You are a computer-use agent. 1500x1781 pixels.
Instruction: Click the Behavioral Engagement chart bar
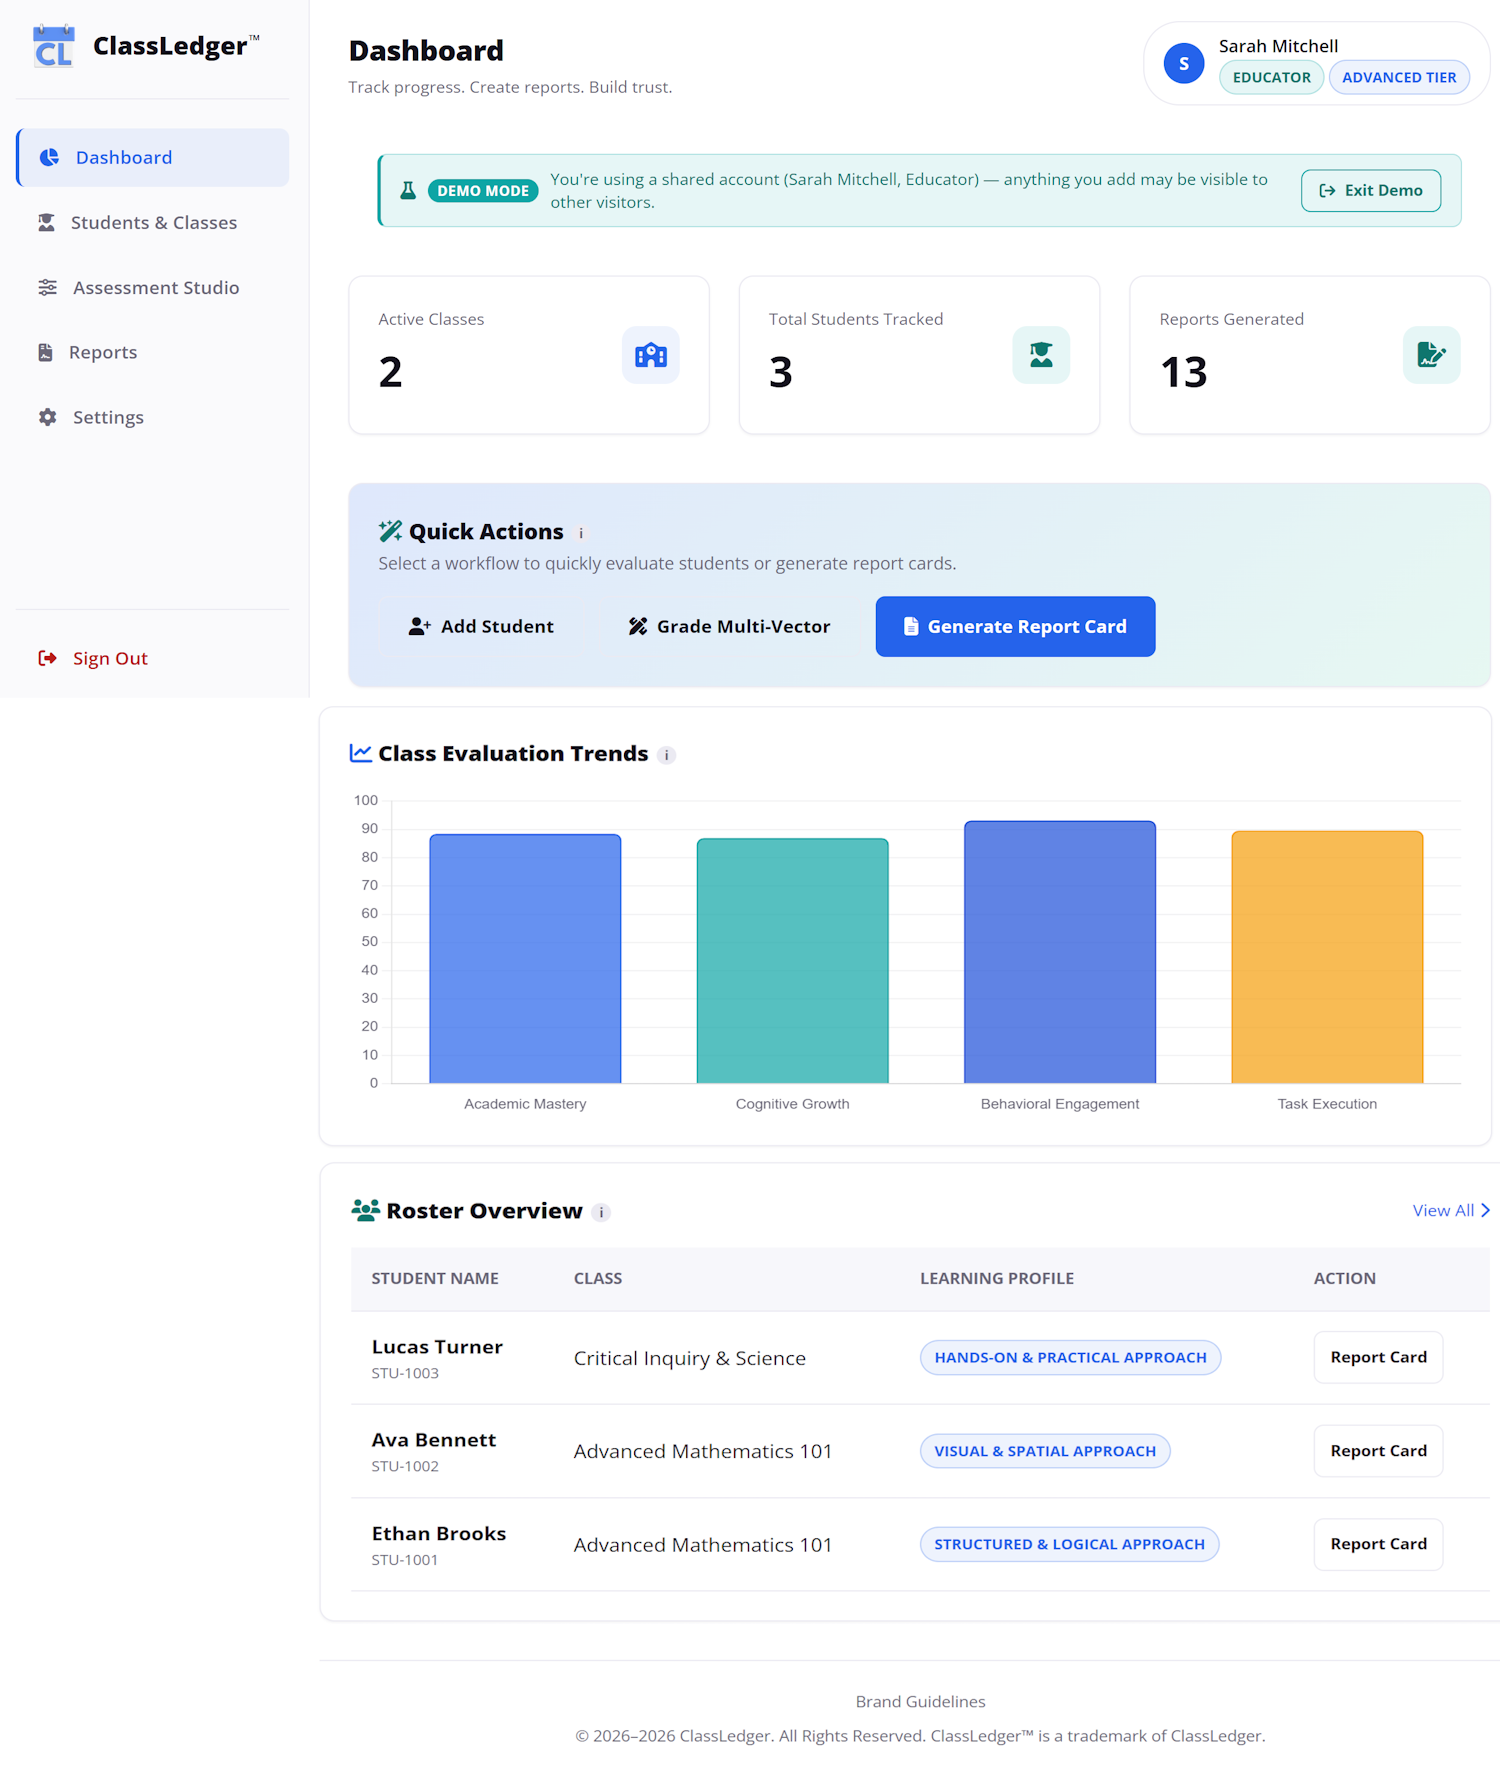pyautogui.click(x=1060, y=952)
